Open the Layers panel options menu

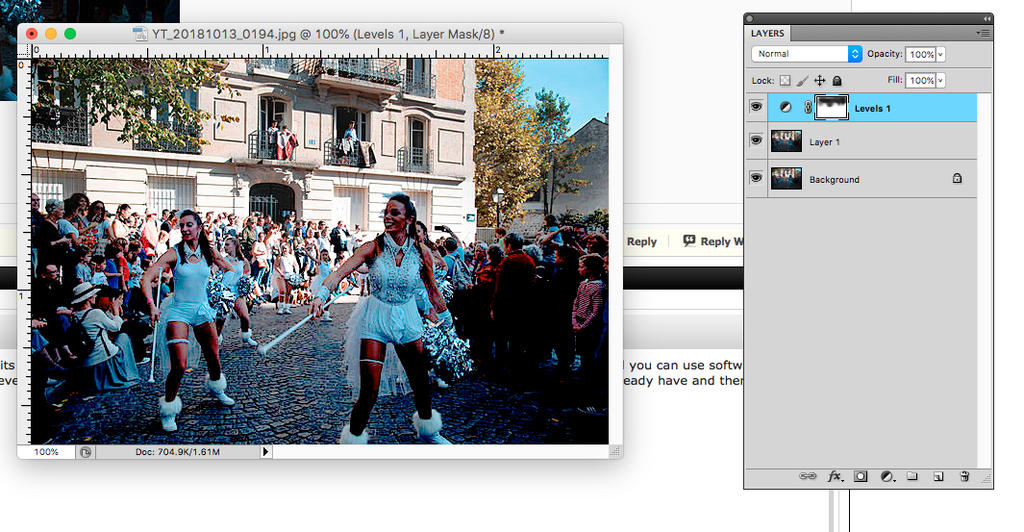pyautogui.click(x=984, y=33)
